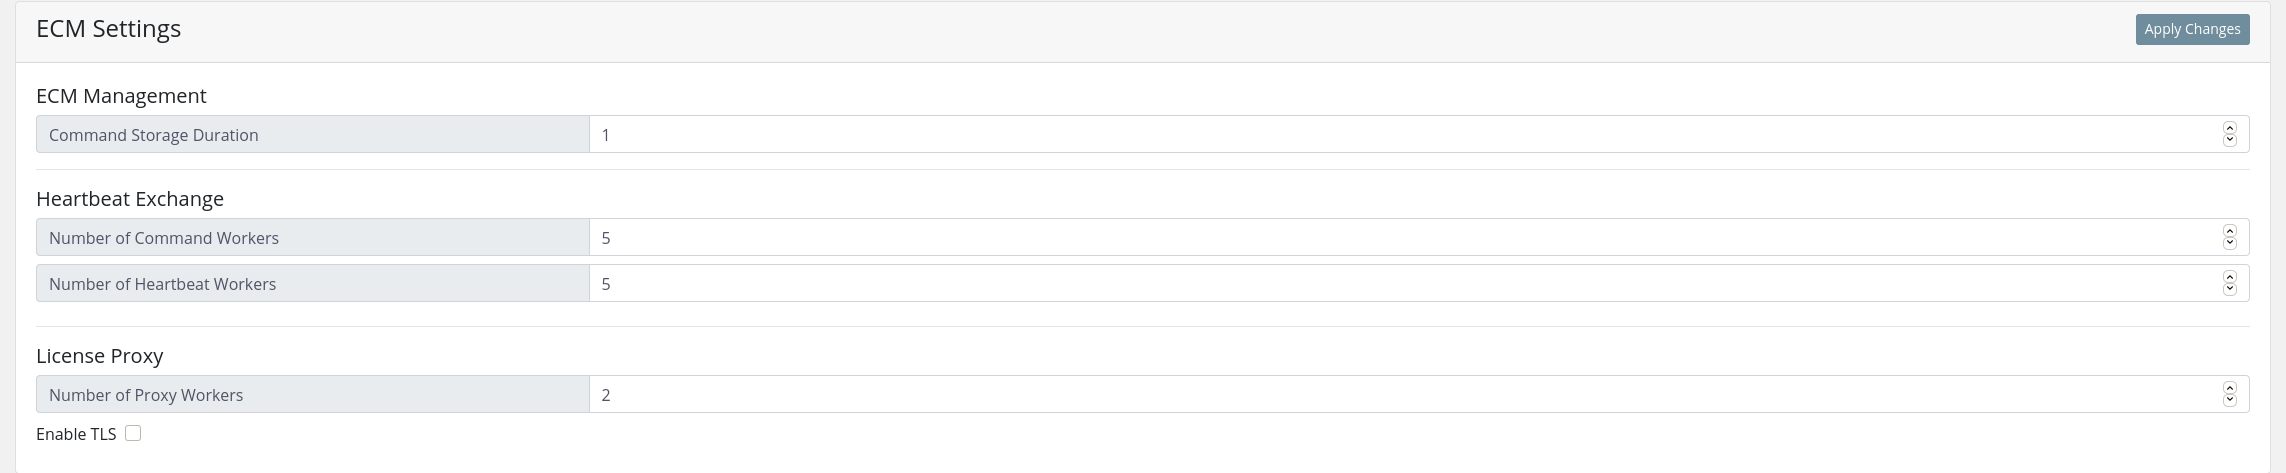The height and width of the screenshot is (473, 2286).
Task: Click the Command Storage Duration label
Action: point(153,135)
